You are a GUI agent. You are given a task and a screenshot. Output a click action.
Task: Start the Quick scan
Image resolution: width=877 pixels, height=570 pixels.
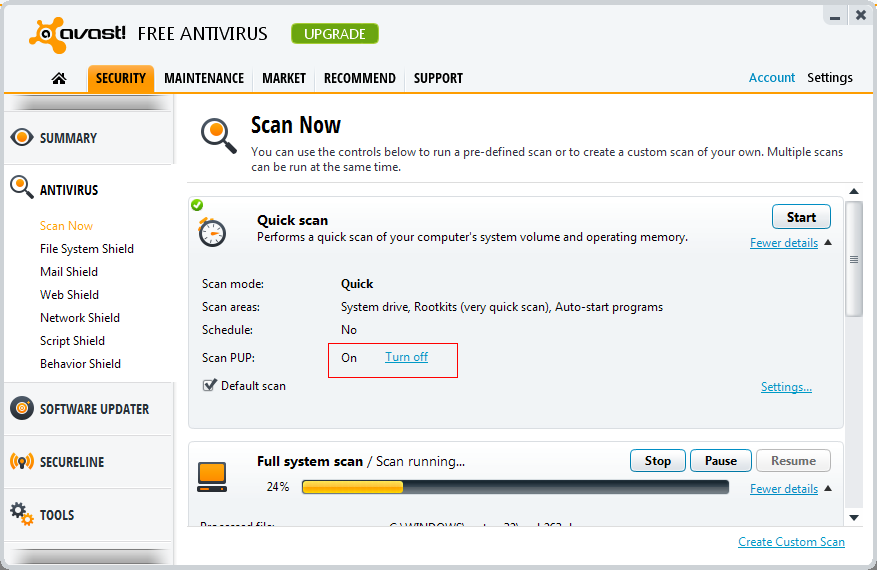click(801, 217)
